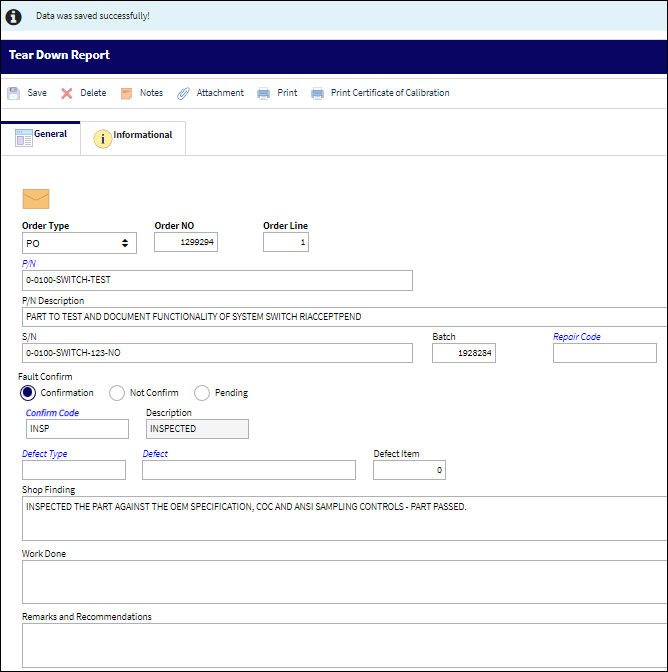Click the Delete button label

point(93,93)
